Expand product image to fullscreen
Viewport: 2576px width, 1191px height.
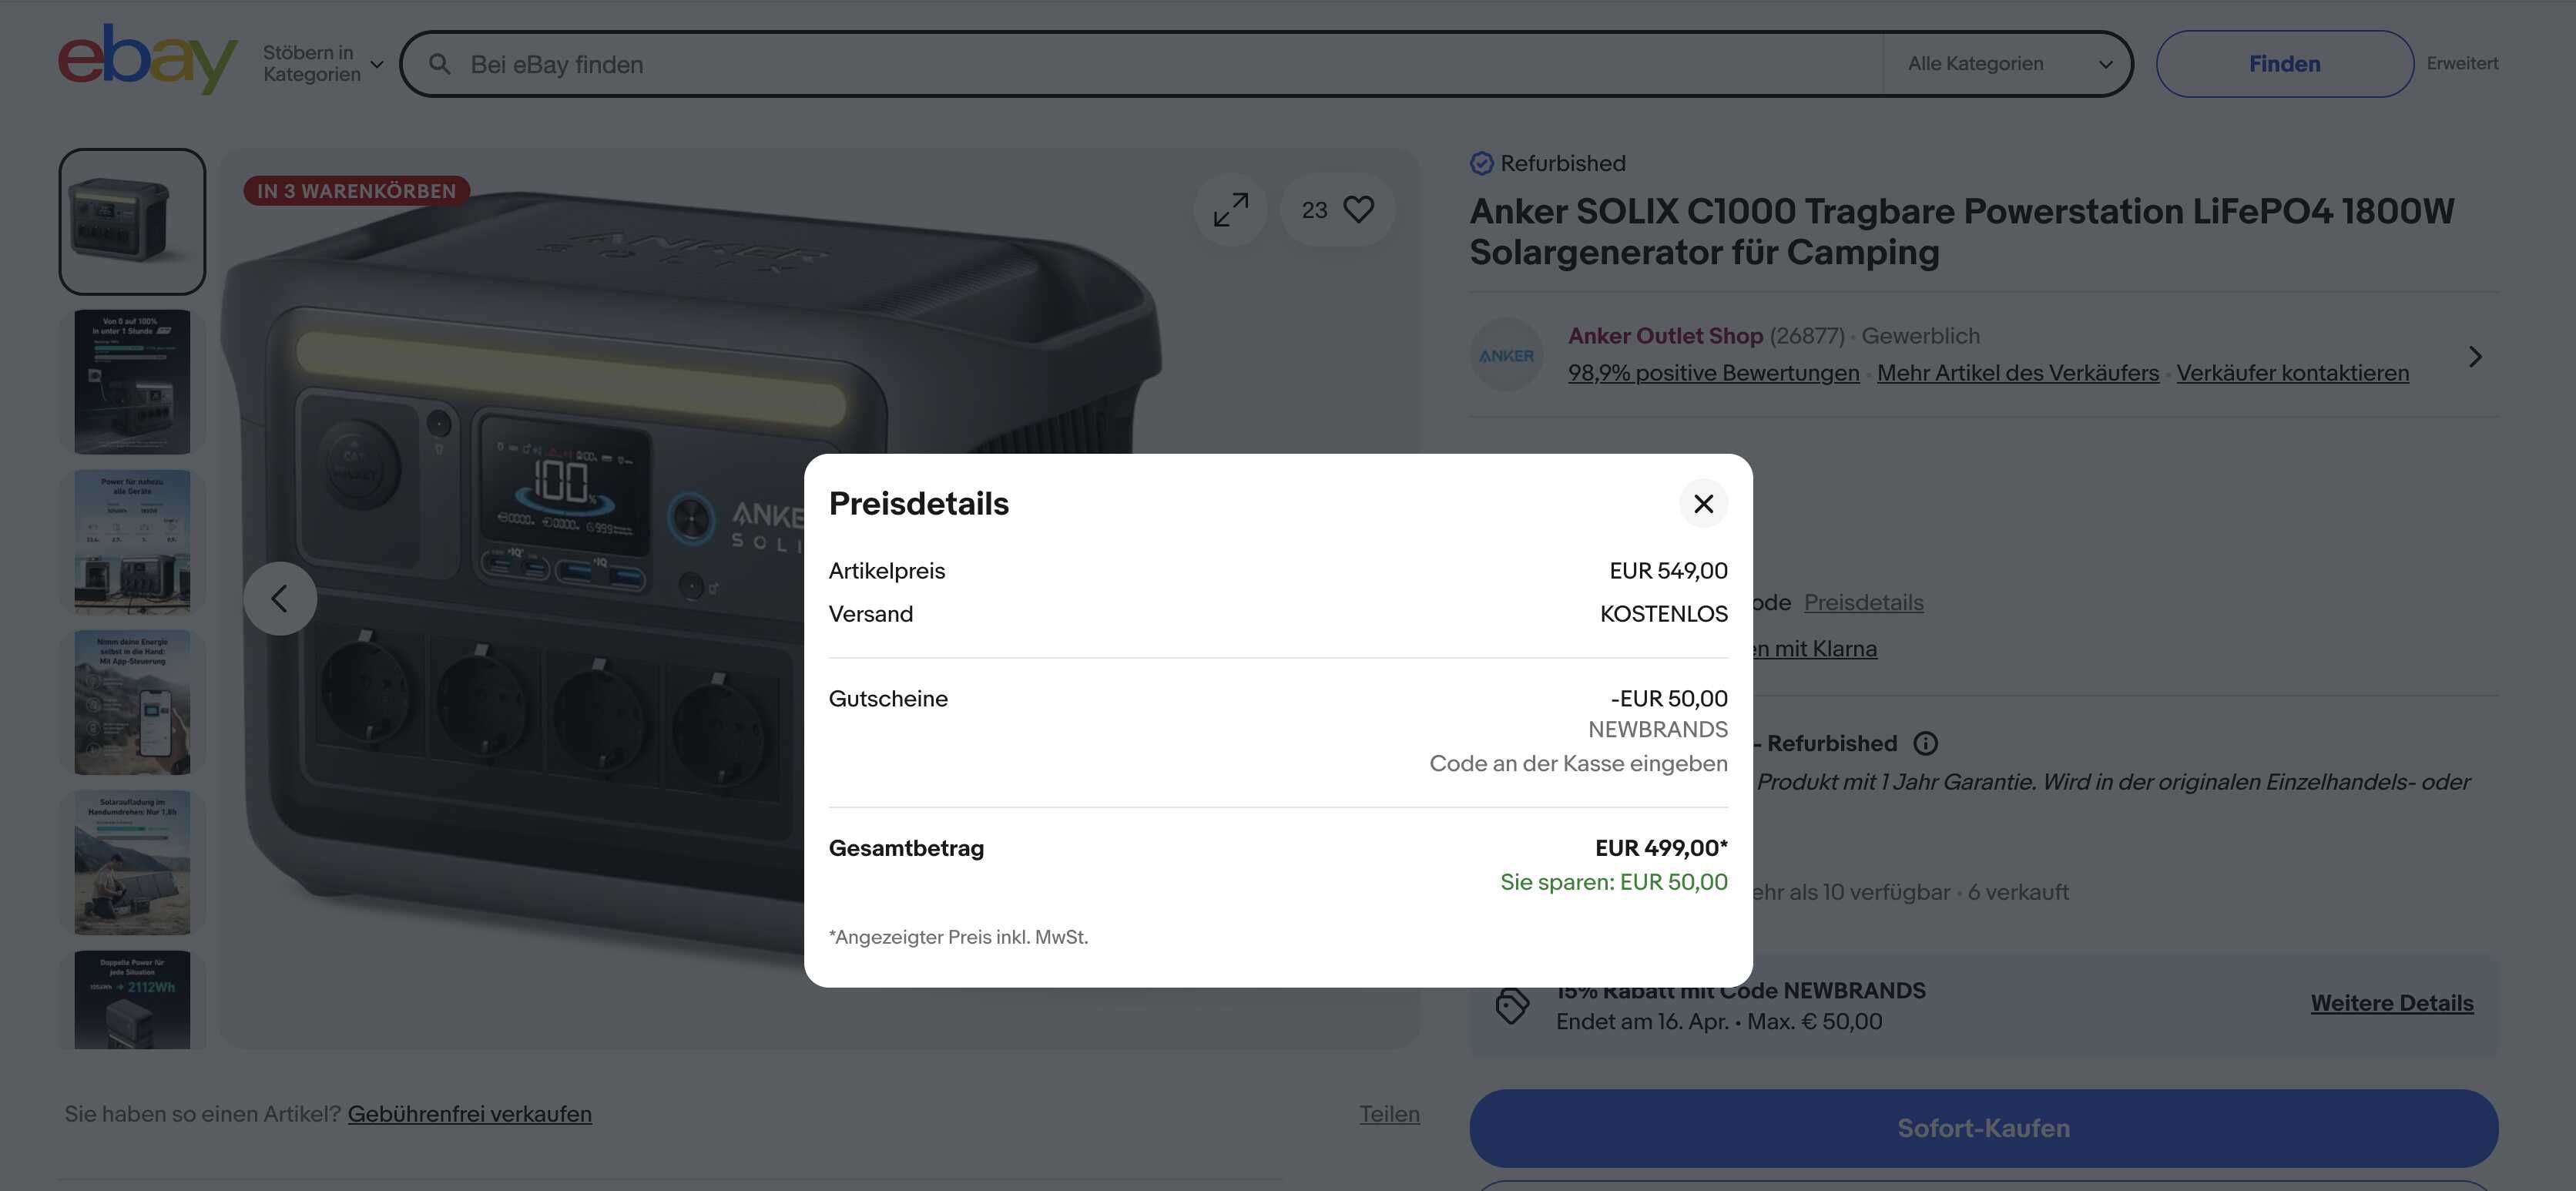pos(1230,210)
